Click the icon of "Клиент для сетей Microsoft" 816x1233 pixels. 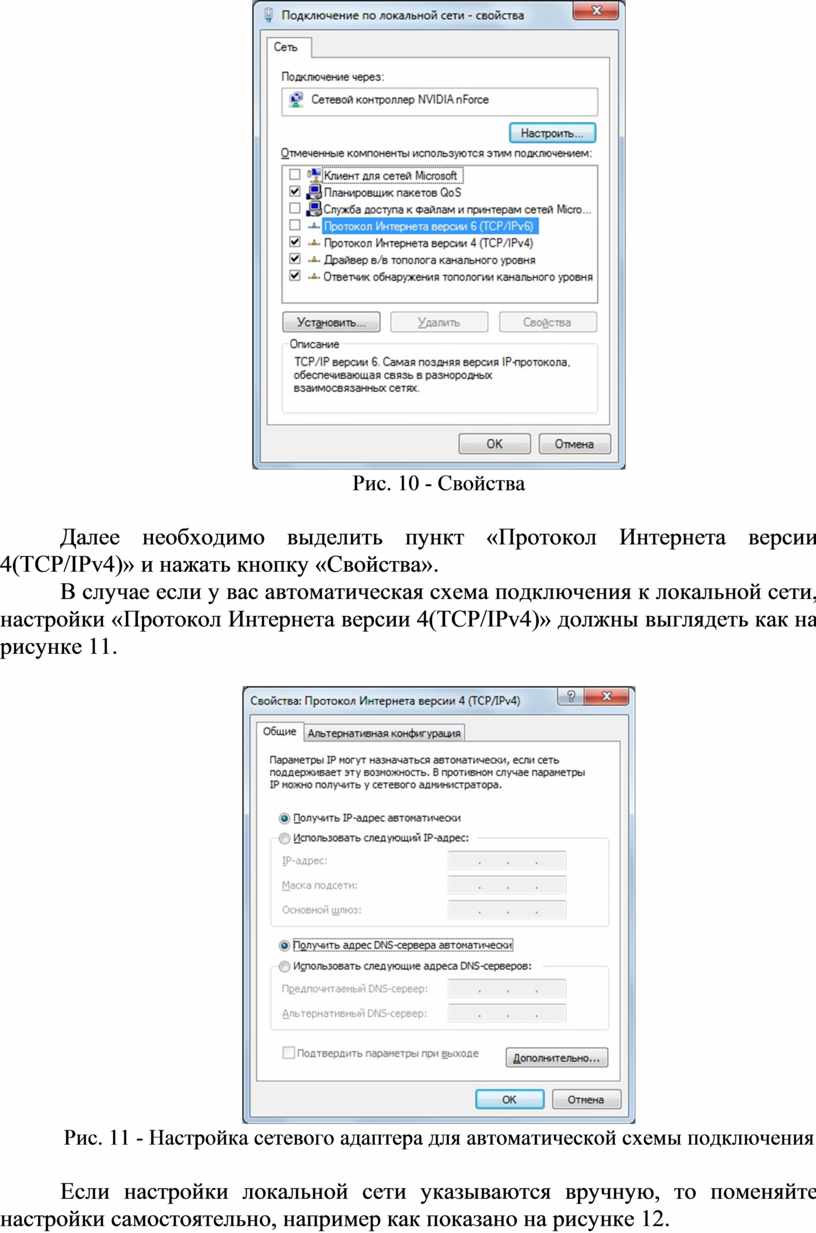tap(313, 175)
